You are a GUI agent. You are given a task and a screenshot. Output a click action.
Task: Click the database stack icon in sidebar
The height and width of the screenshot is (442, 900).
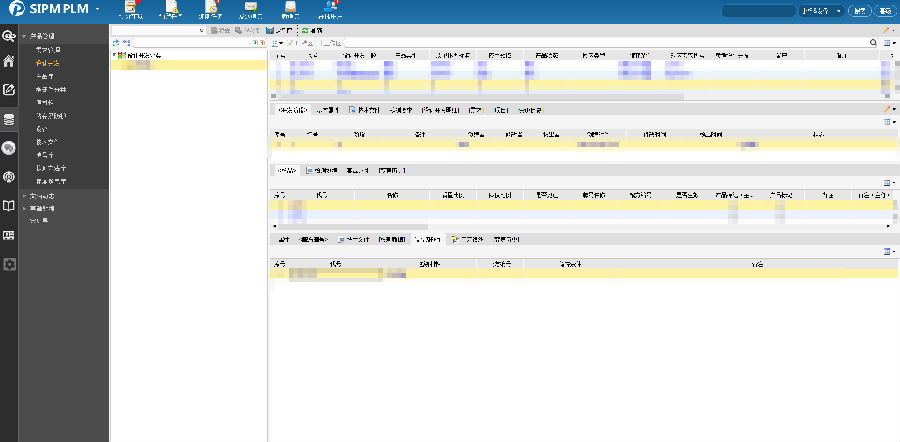coord(9,119)
